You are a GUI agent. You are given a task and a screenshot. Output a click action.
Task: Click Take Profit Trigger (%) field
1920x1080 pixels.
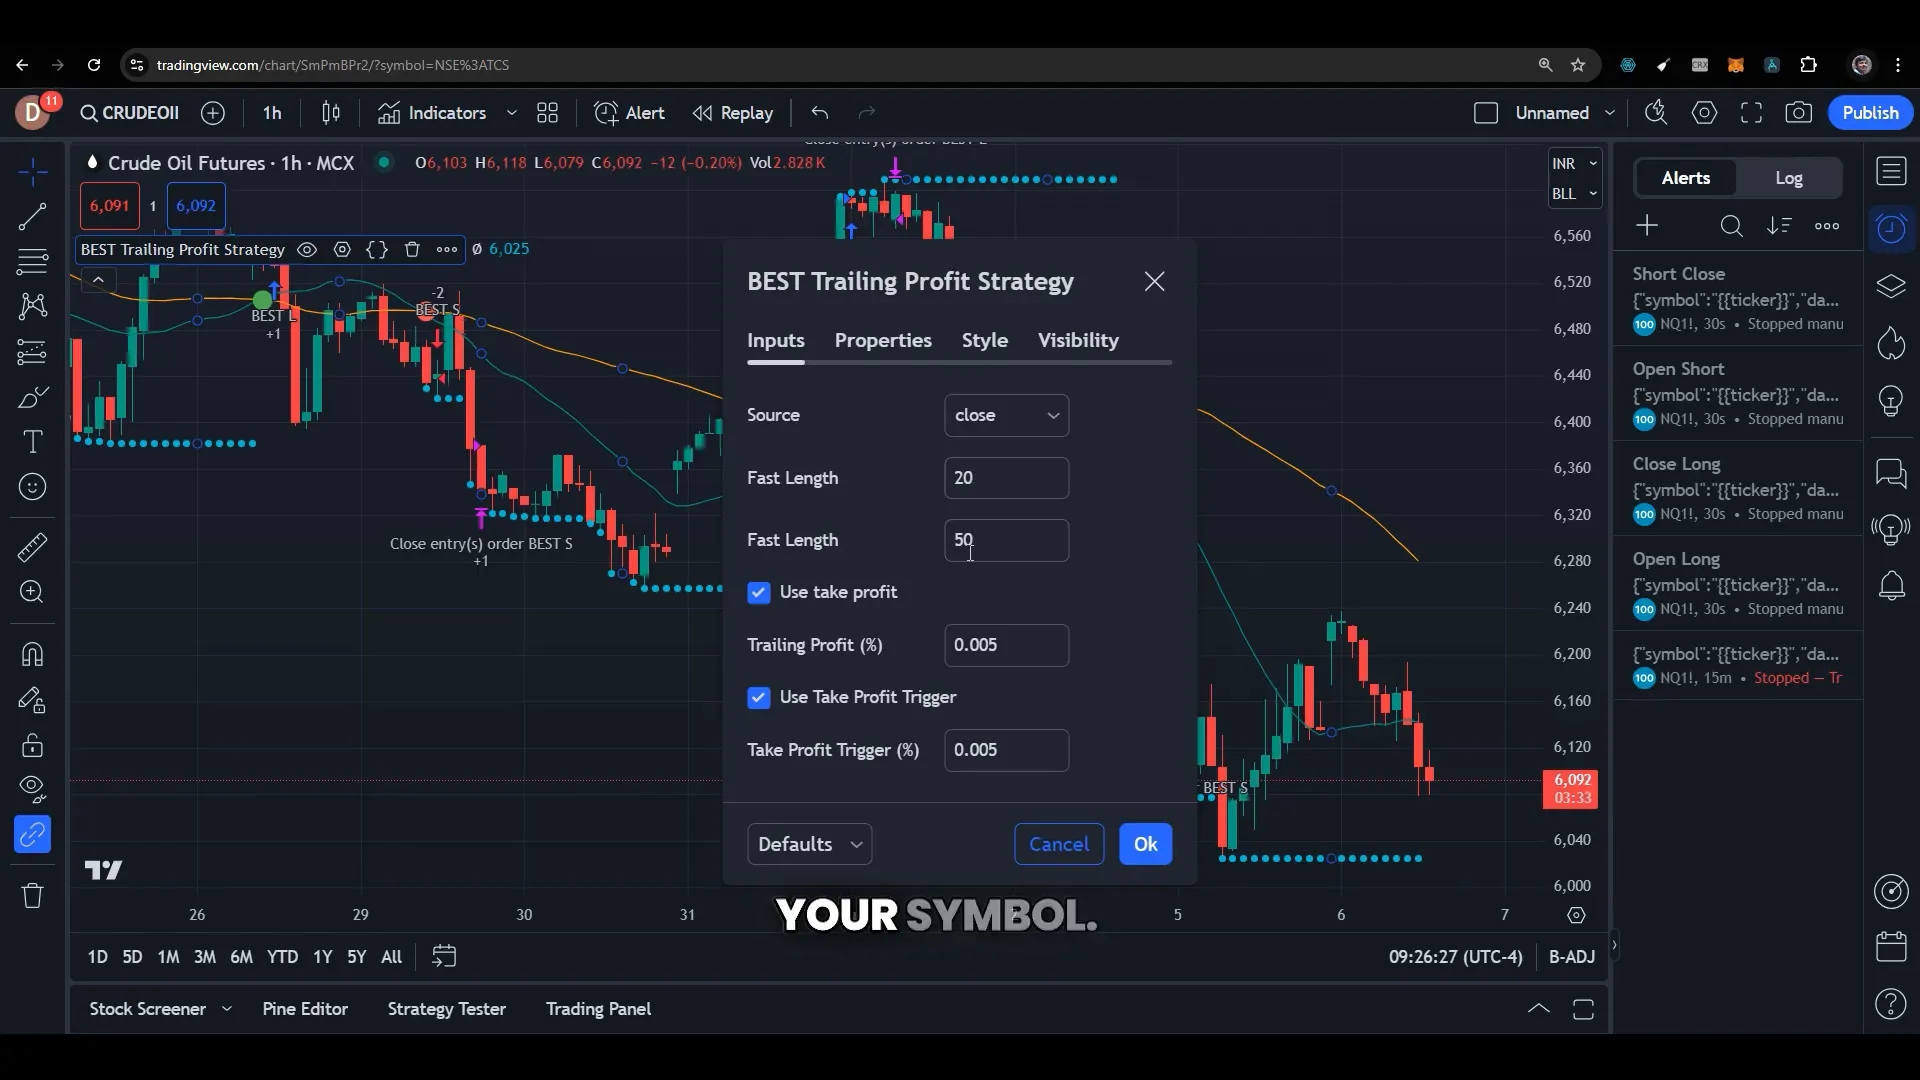(1006, 750)
